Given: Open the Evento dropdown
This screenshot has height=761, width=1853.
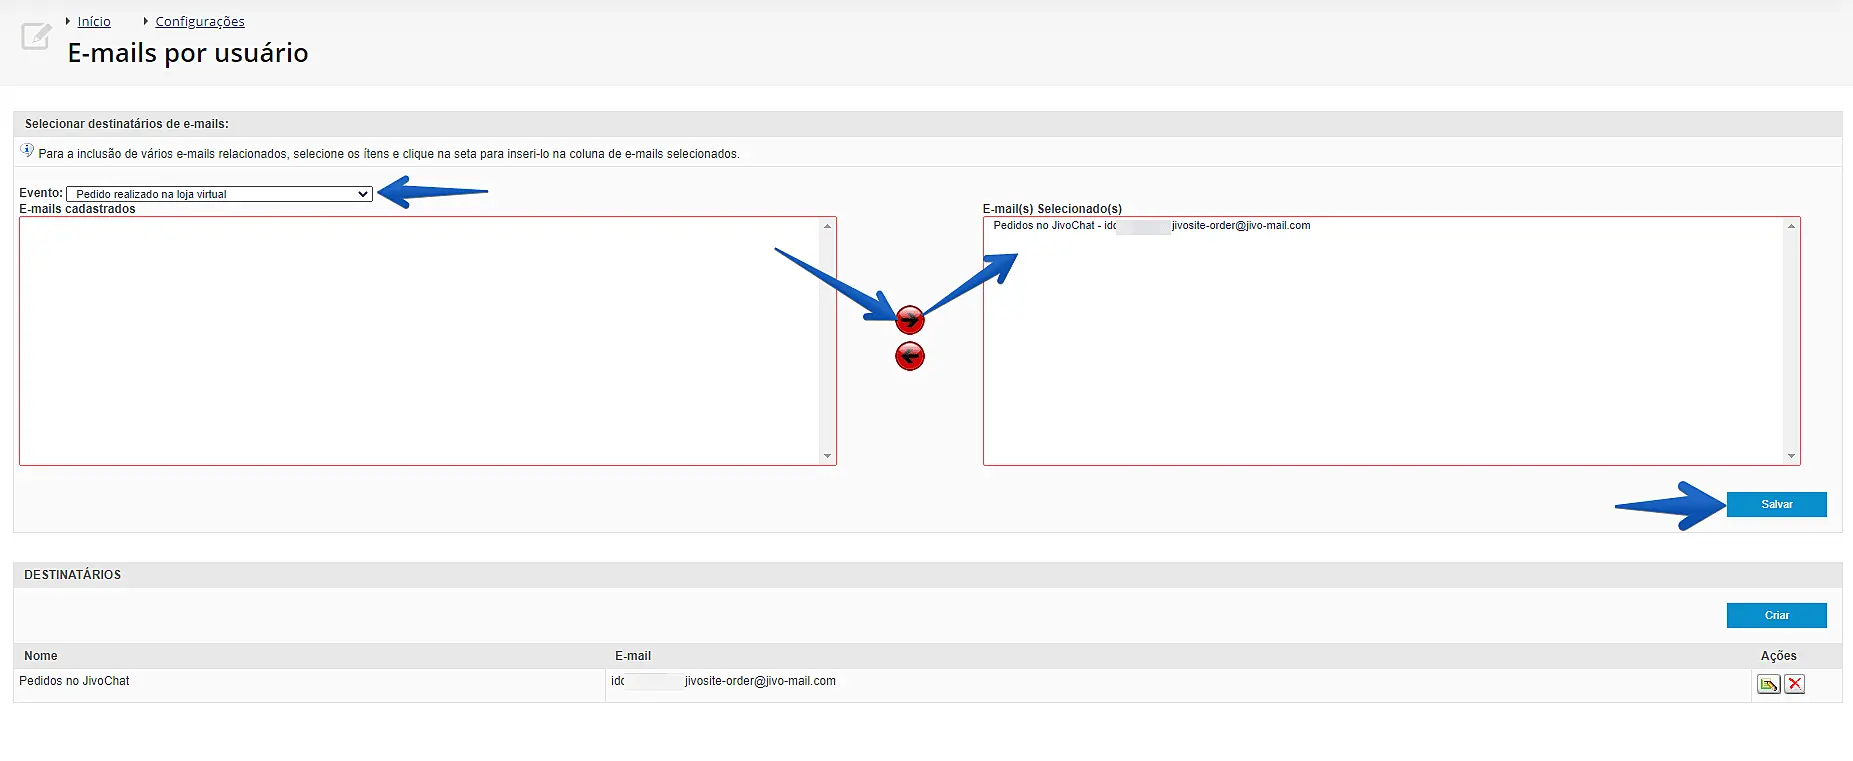Looking at the screenshot, I should tap(219, 194).
